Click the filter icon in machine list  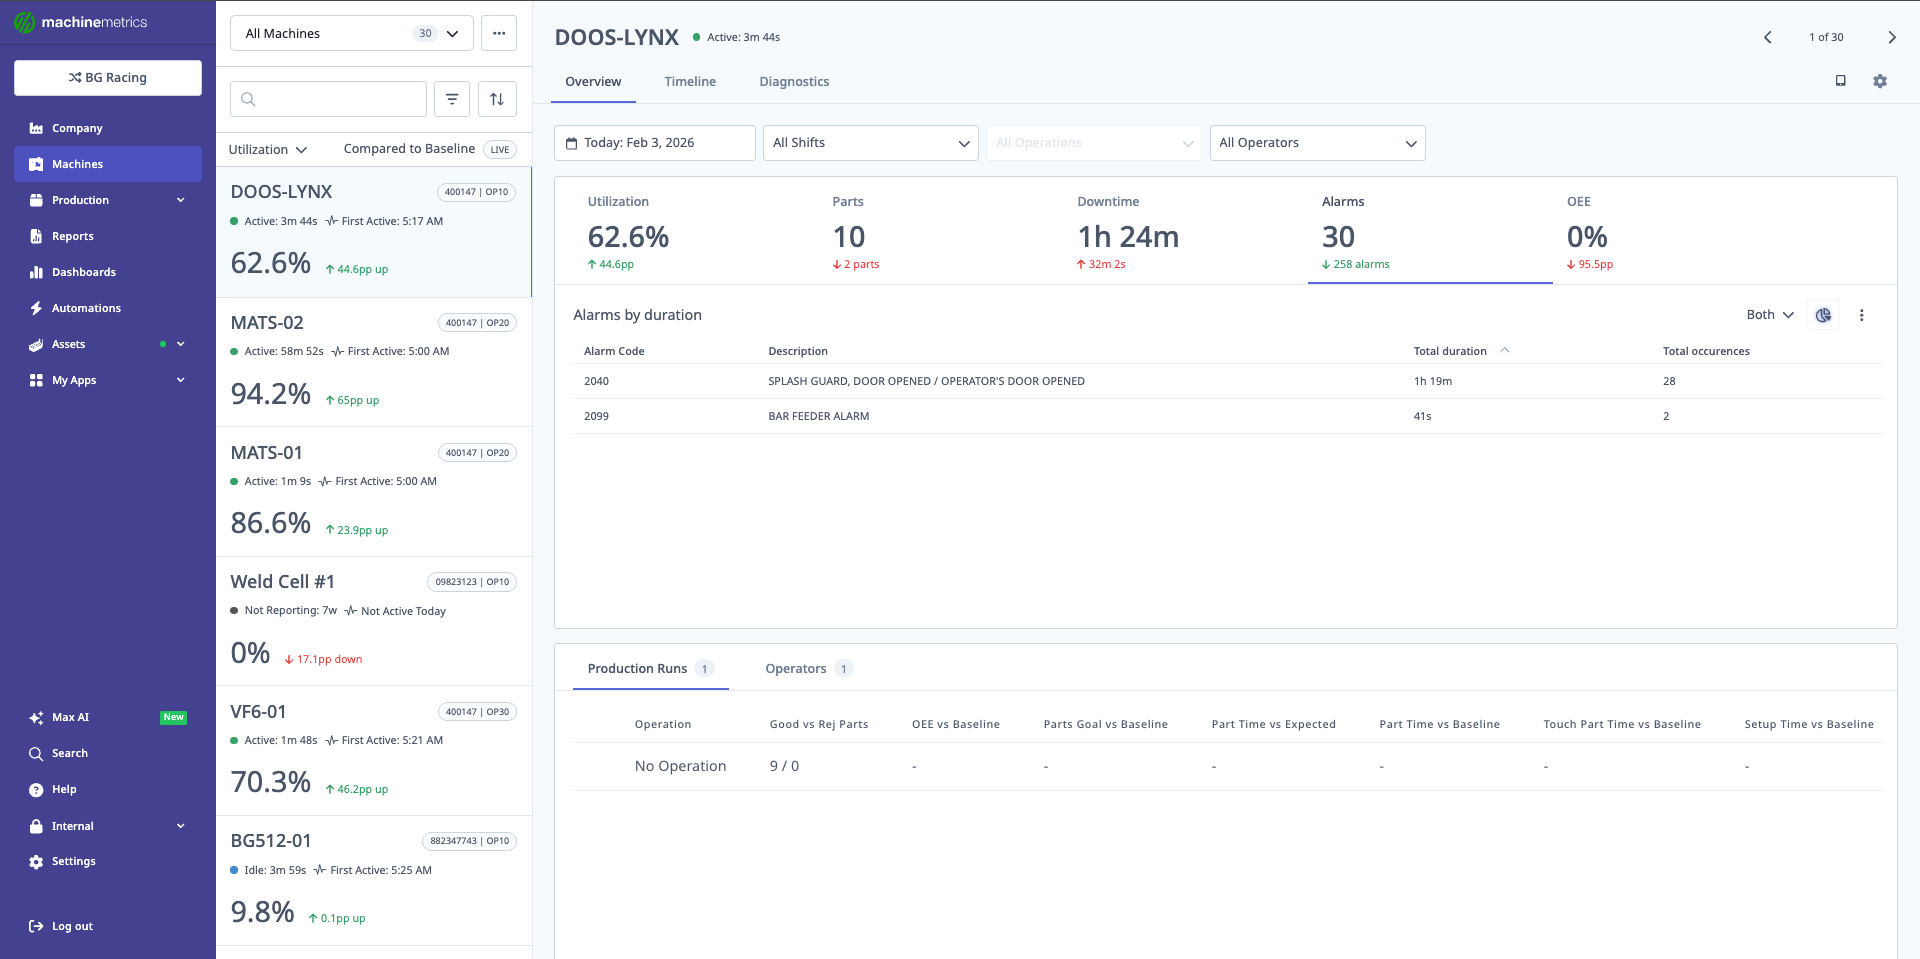click(452, 99)
